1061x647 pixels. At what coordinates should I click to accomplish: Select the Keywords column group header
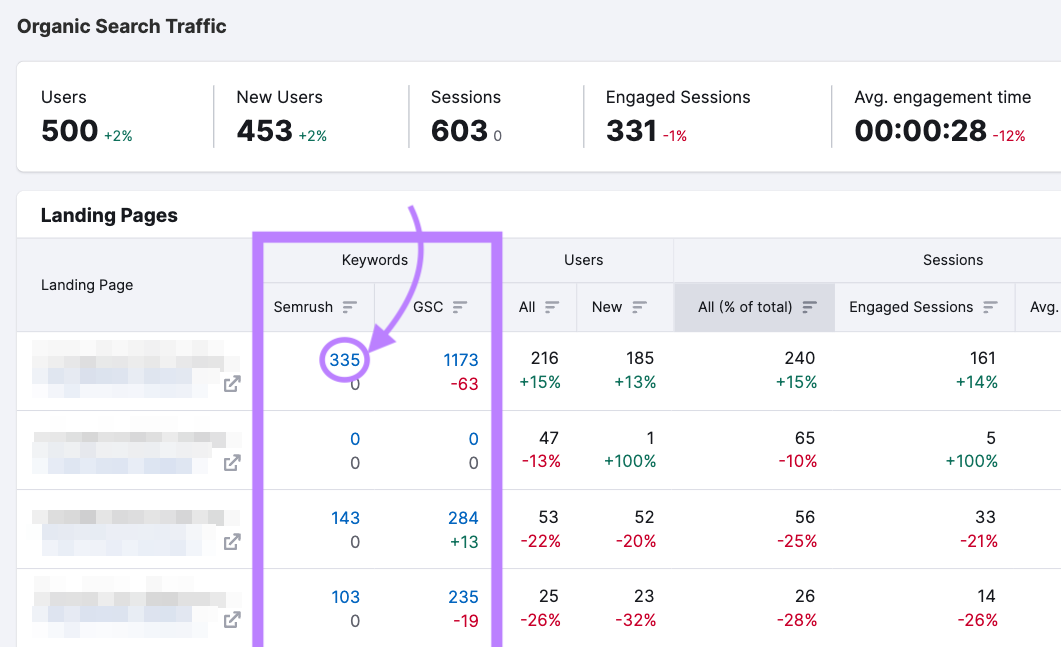click(375, 260)
